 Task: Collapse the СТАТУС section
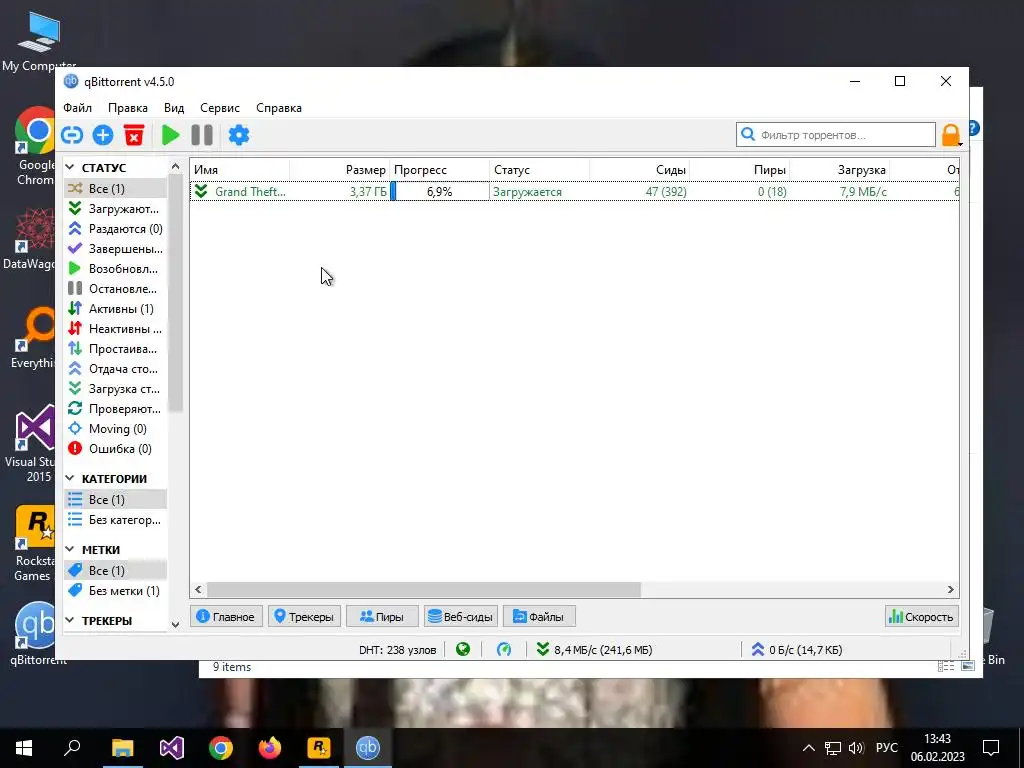(70, 167)
